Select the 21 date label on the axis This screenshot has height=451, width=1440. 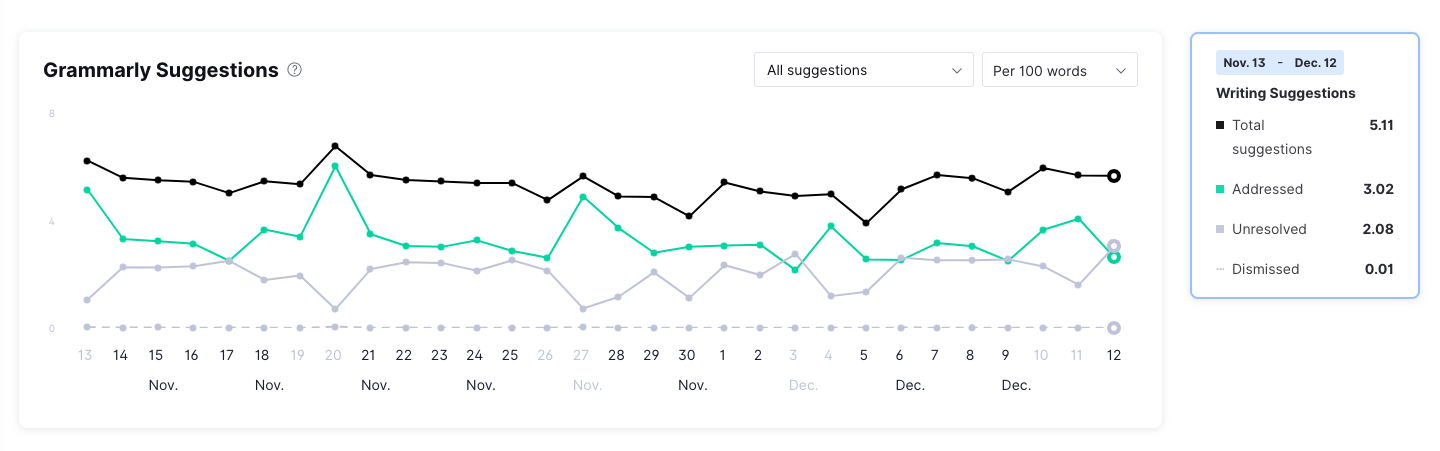point(368,355)
